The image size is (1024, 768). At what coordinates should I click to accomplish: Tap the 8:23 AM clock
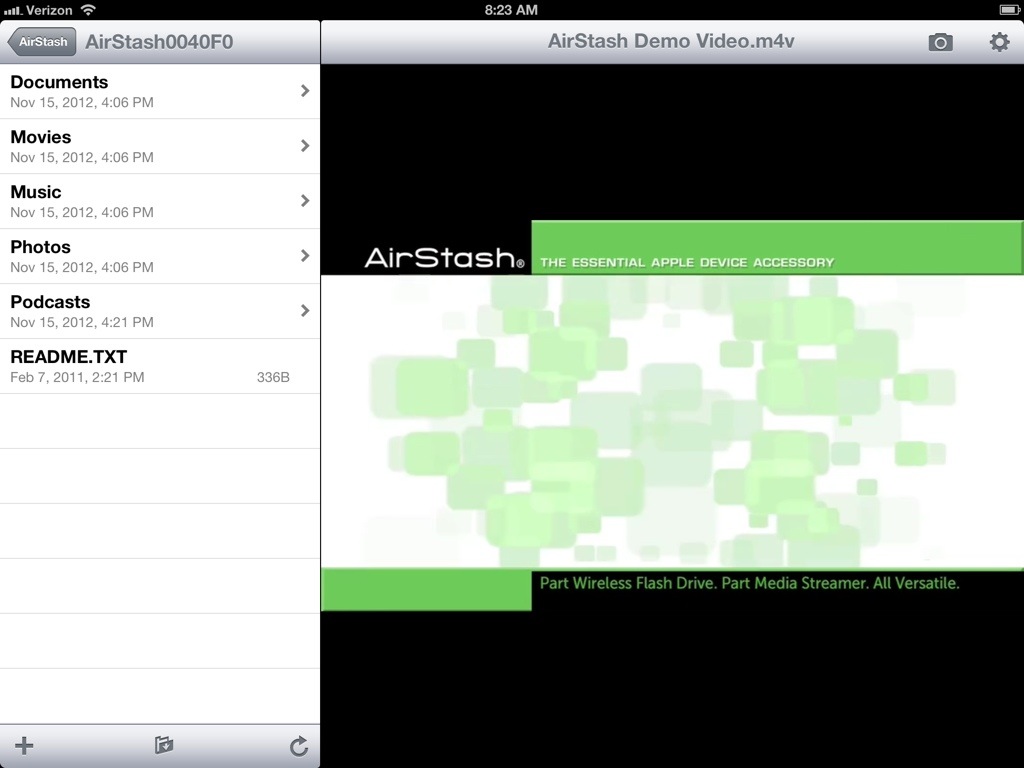511,10
